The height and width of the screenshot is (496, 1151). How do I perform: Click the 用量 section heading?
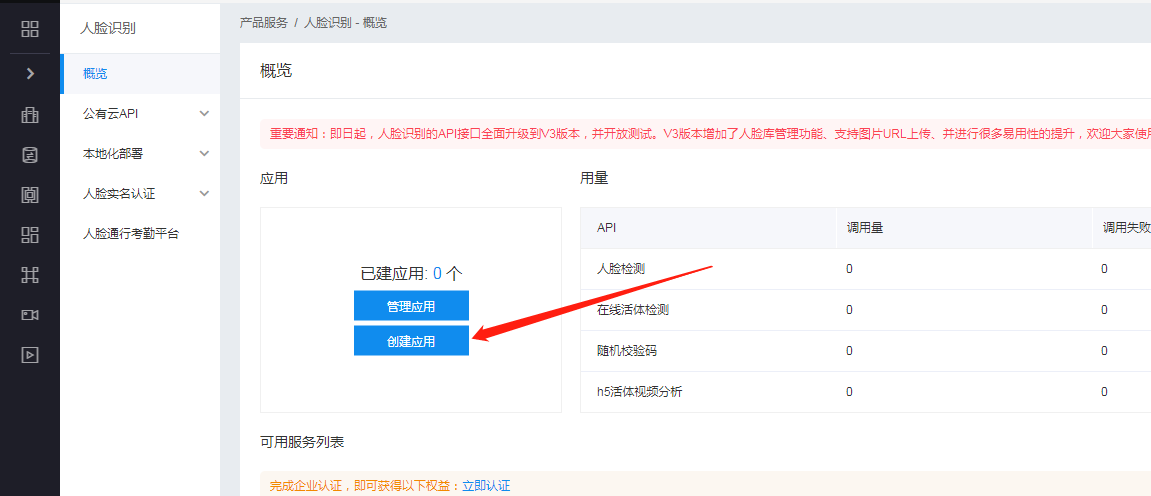594,178
